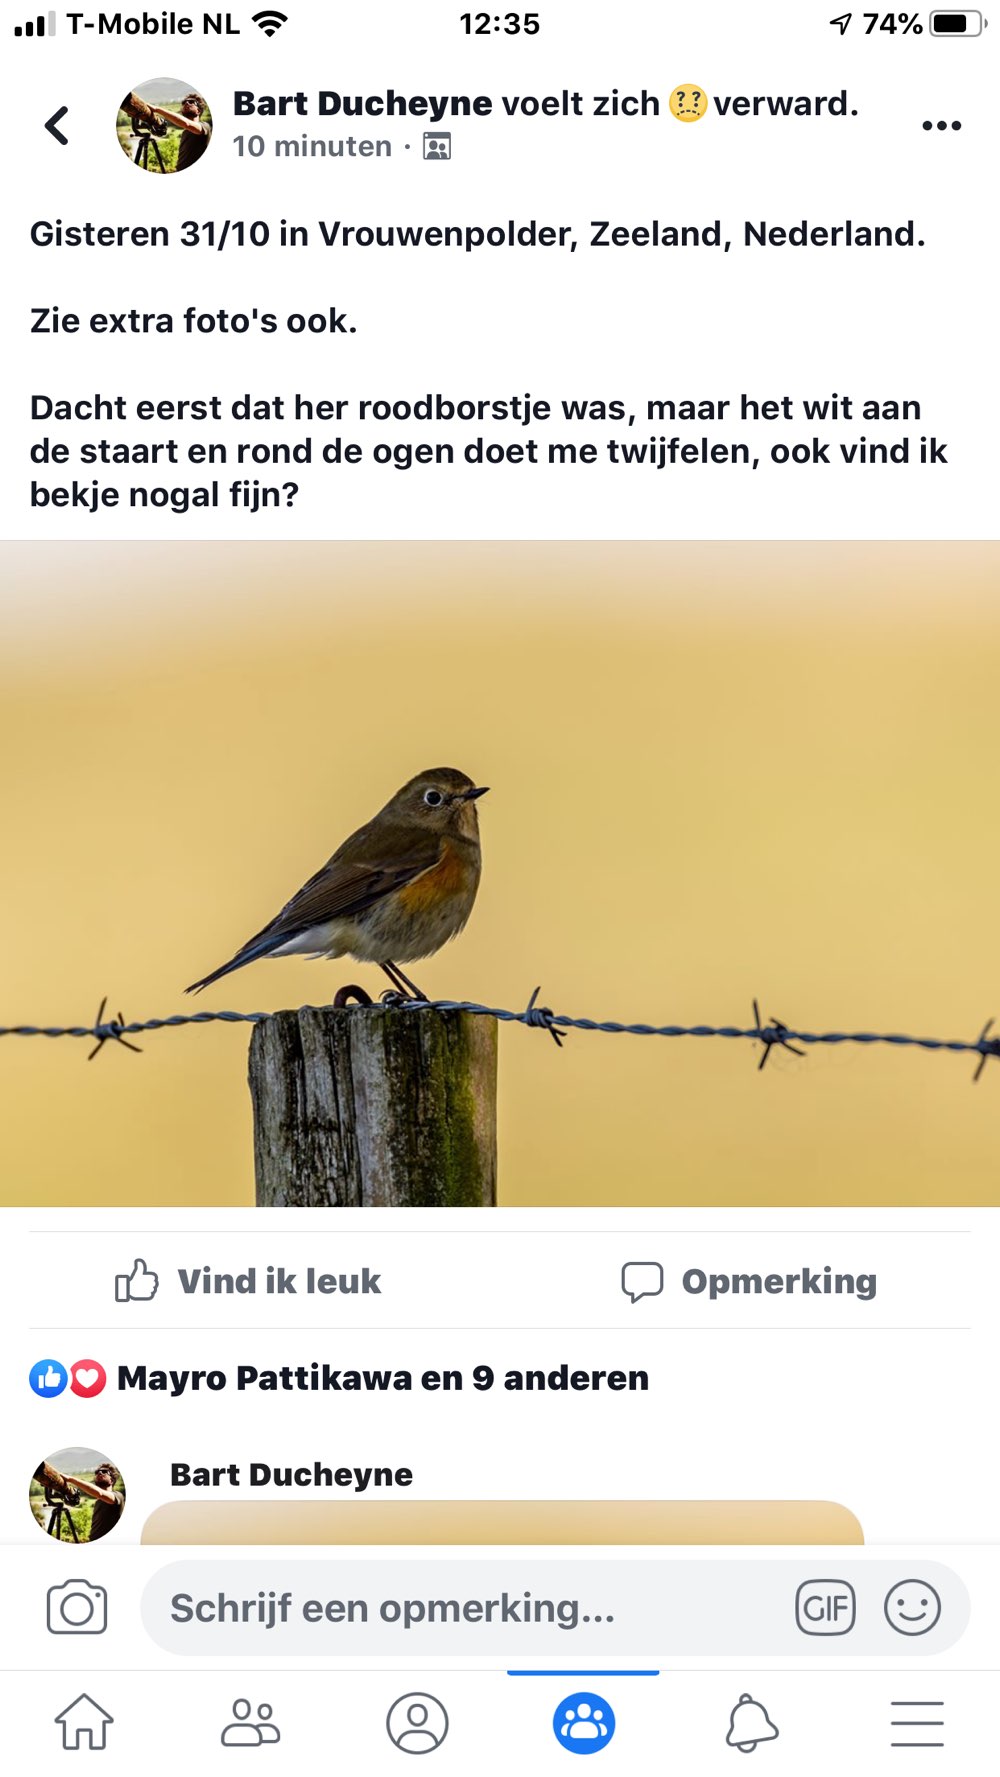View reactions from Mayro Pattikawa en 9 anderen
1000x1777 pixels.
pos(383,1378)
